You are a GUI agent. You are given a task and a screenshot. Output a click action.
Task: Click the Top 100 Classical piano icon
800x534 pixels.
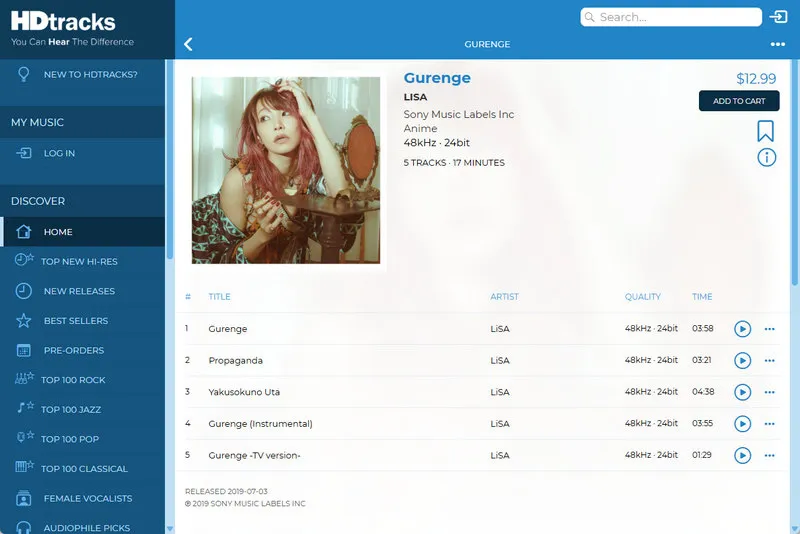[24, 466]
